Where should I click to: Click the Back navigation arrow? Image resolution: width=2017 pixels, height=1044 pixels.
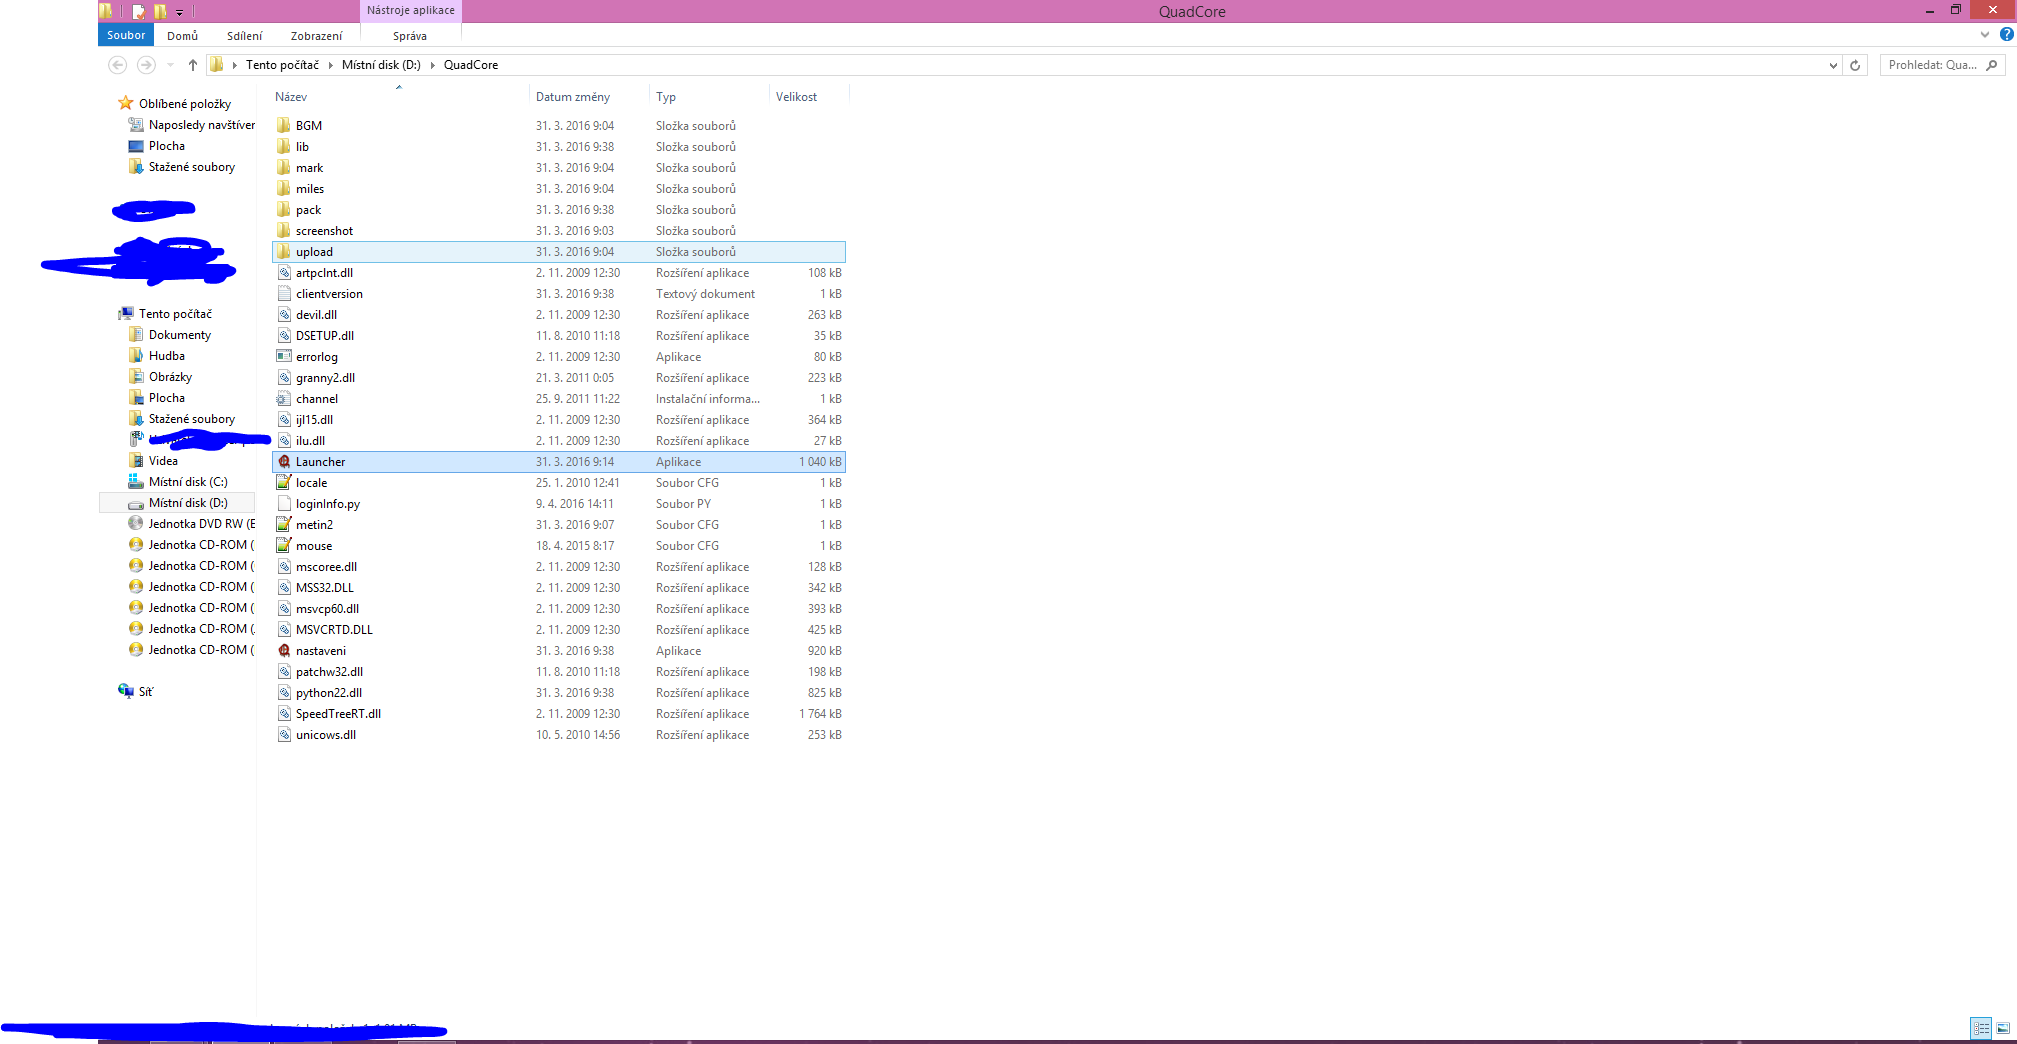tap(117, 65)
